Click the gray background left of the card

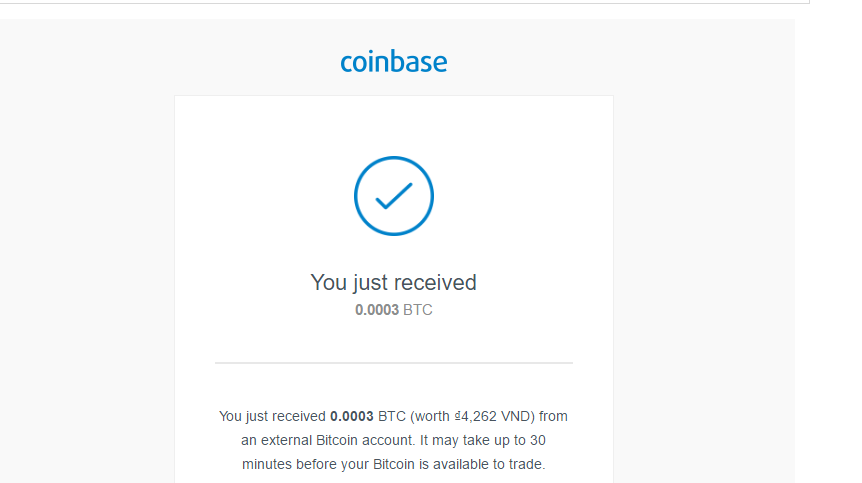(x=88, y=250)
